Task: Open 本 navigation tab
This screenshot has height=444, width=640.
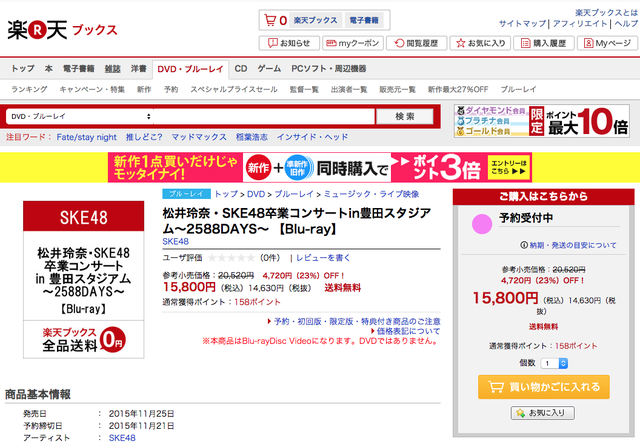Action: (49, 69)
